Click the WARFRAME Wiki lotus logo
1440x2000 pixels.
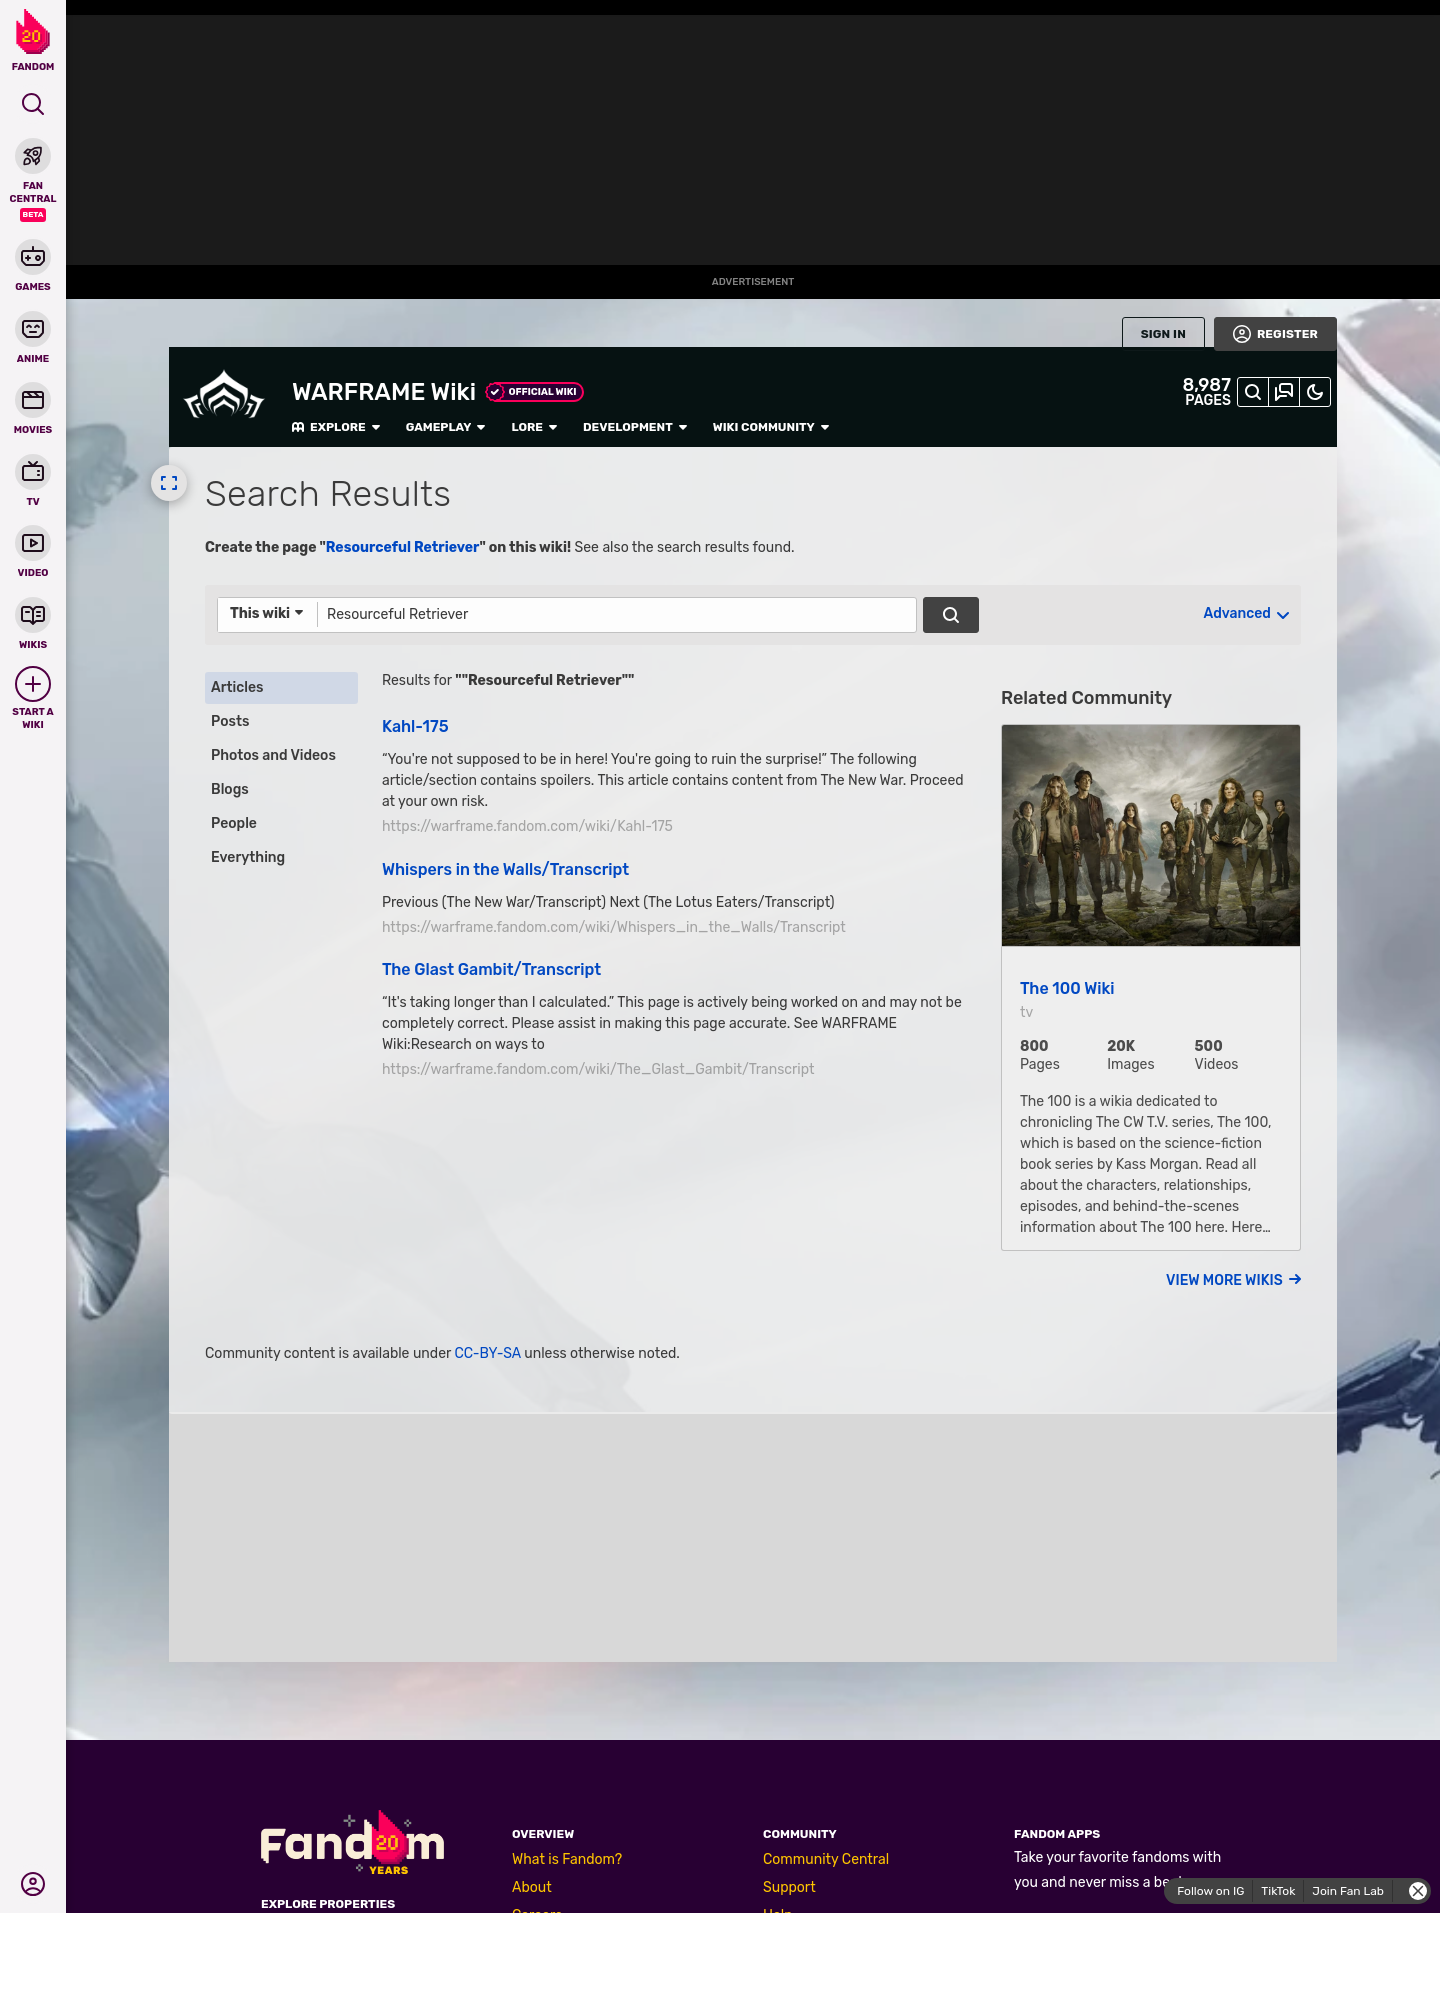224,396
